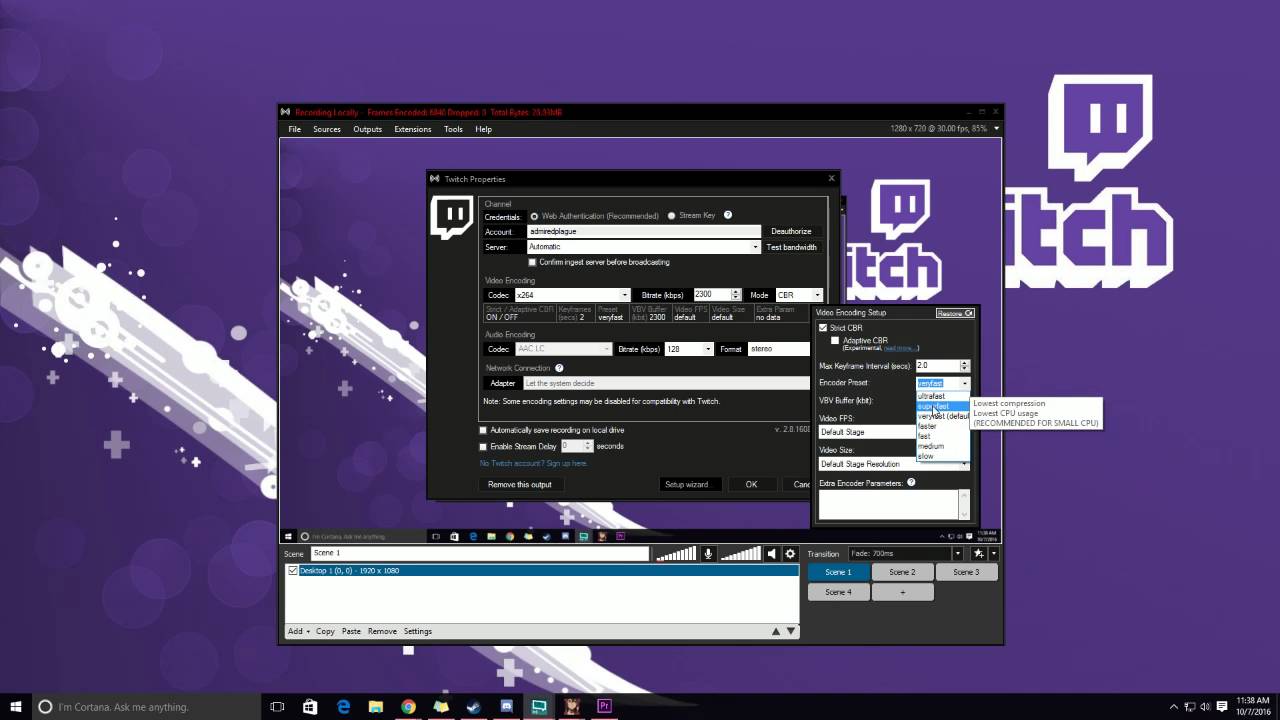Screen dimensions: 1280x720
Task: Open Task View on the taskbar
Action: [278, 707]
